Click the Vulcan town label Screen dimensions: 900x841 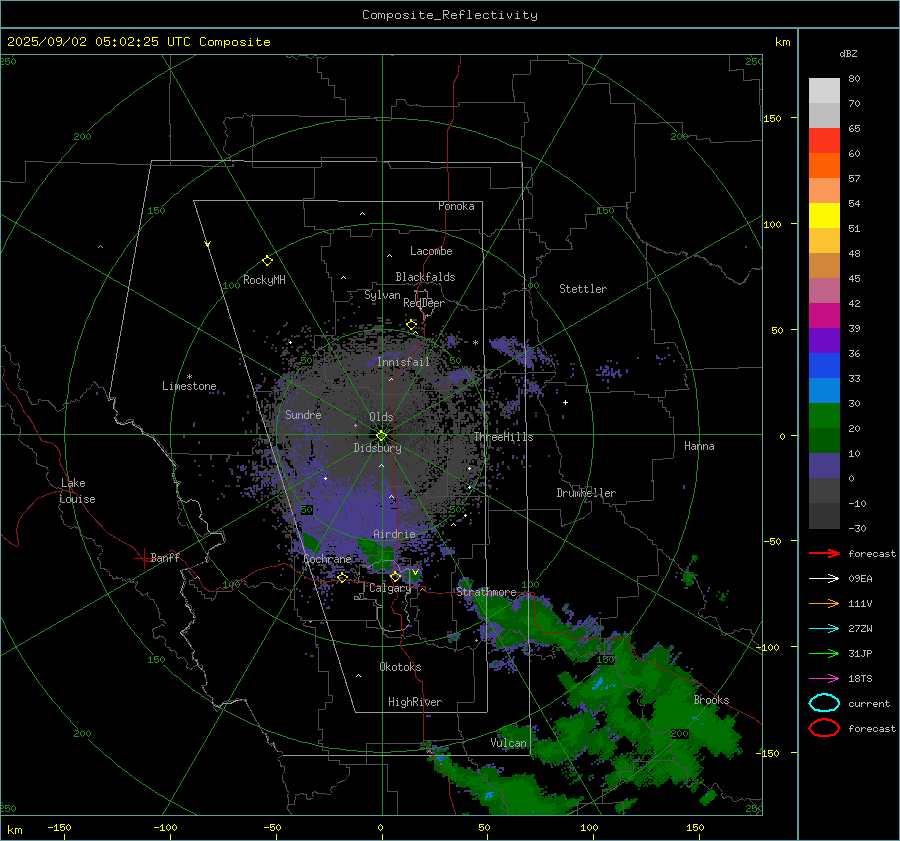[509, 743]
